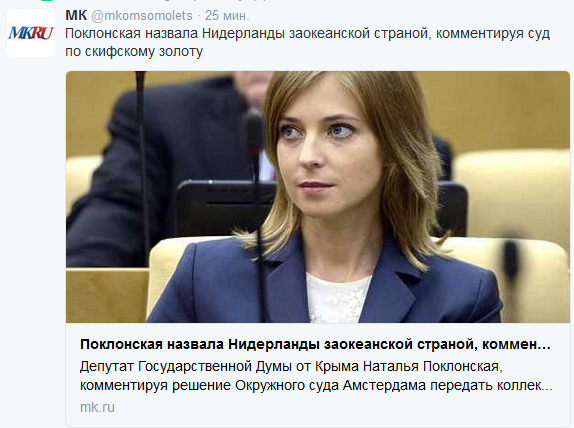Click the microphone stand in the card photo

coord(142,165)
